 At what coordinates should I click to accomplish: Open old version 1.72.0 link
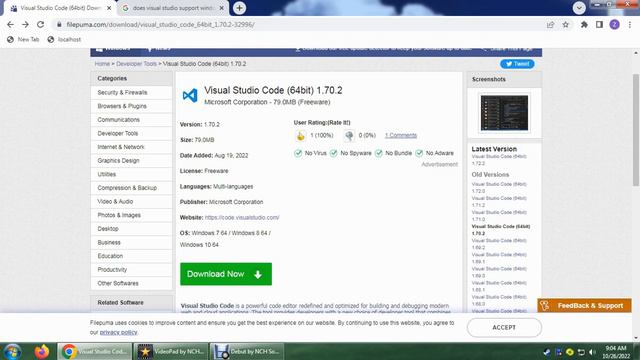point(499,187)
